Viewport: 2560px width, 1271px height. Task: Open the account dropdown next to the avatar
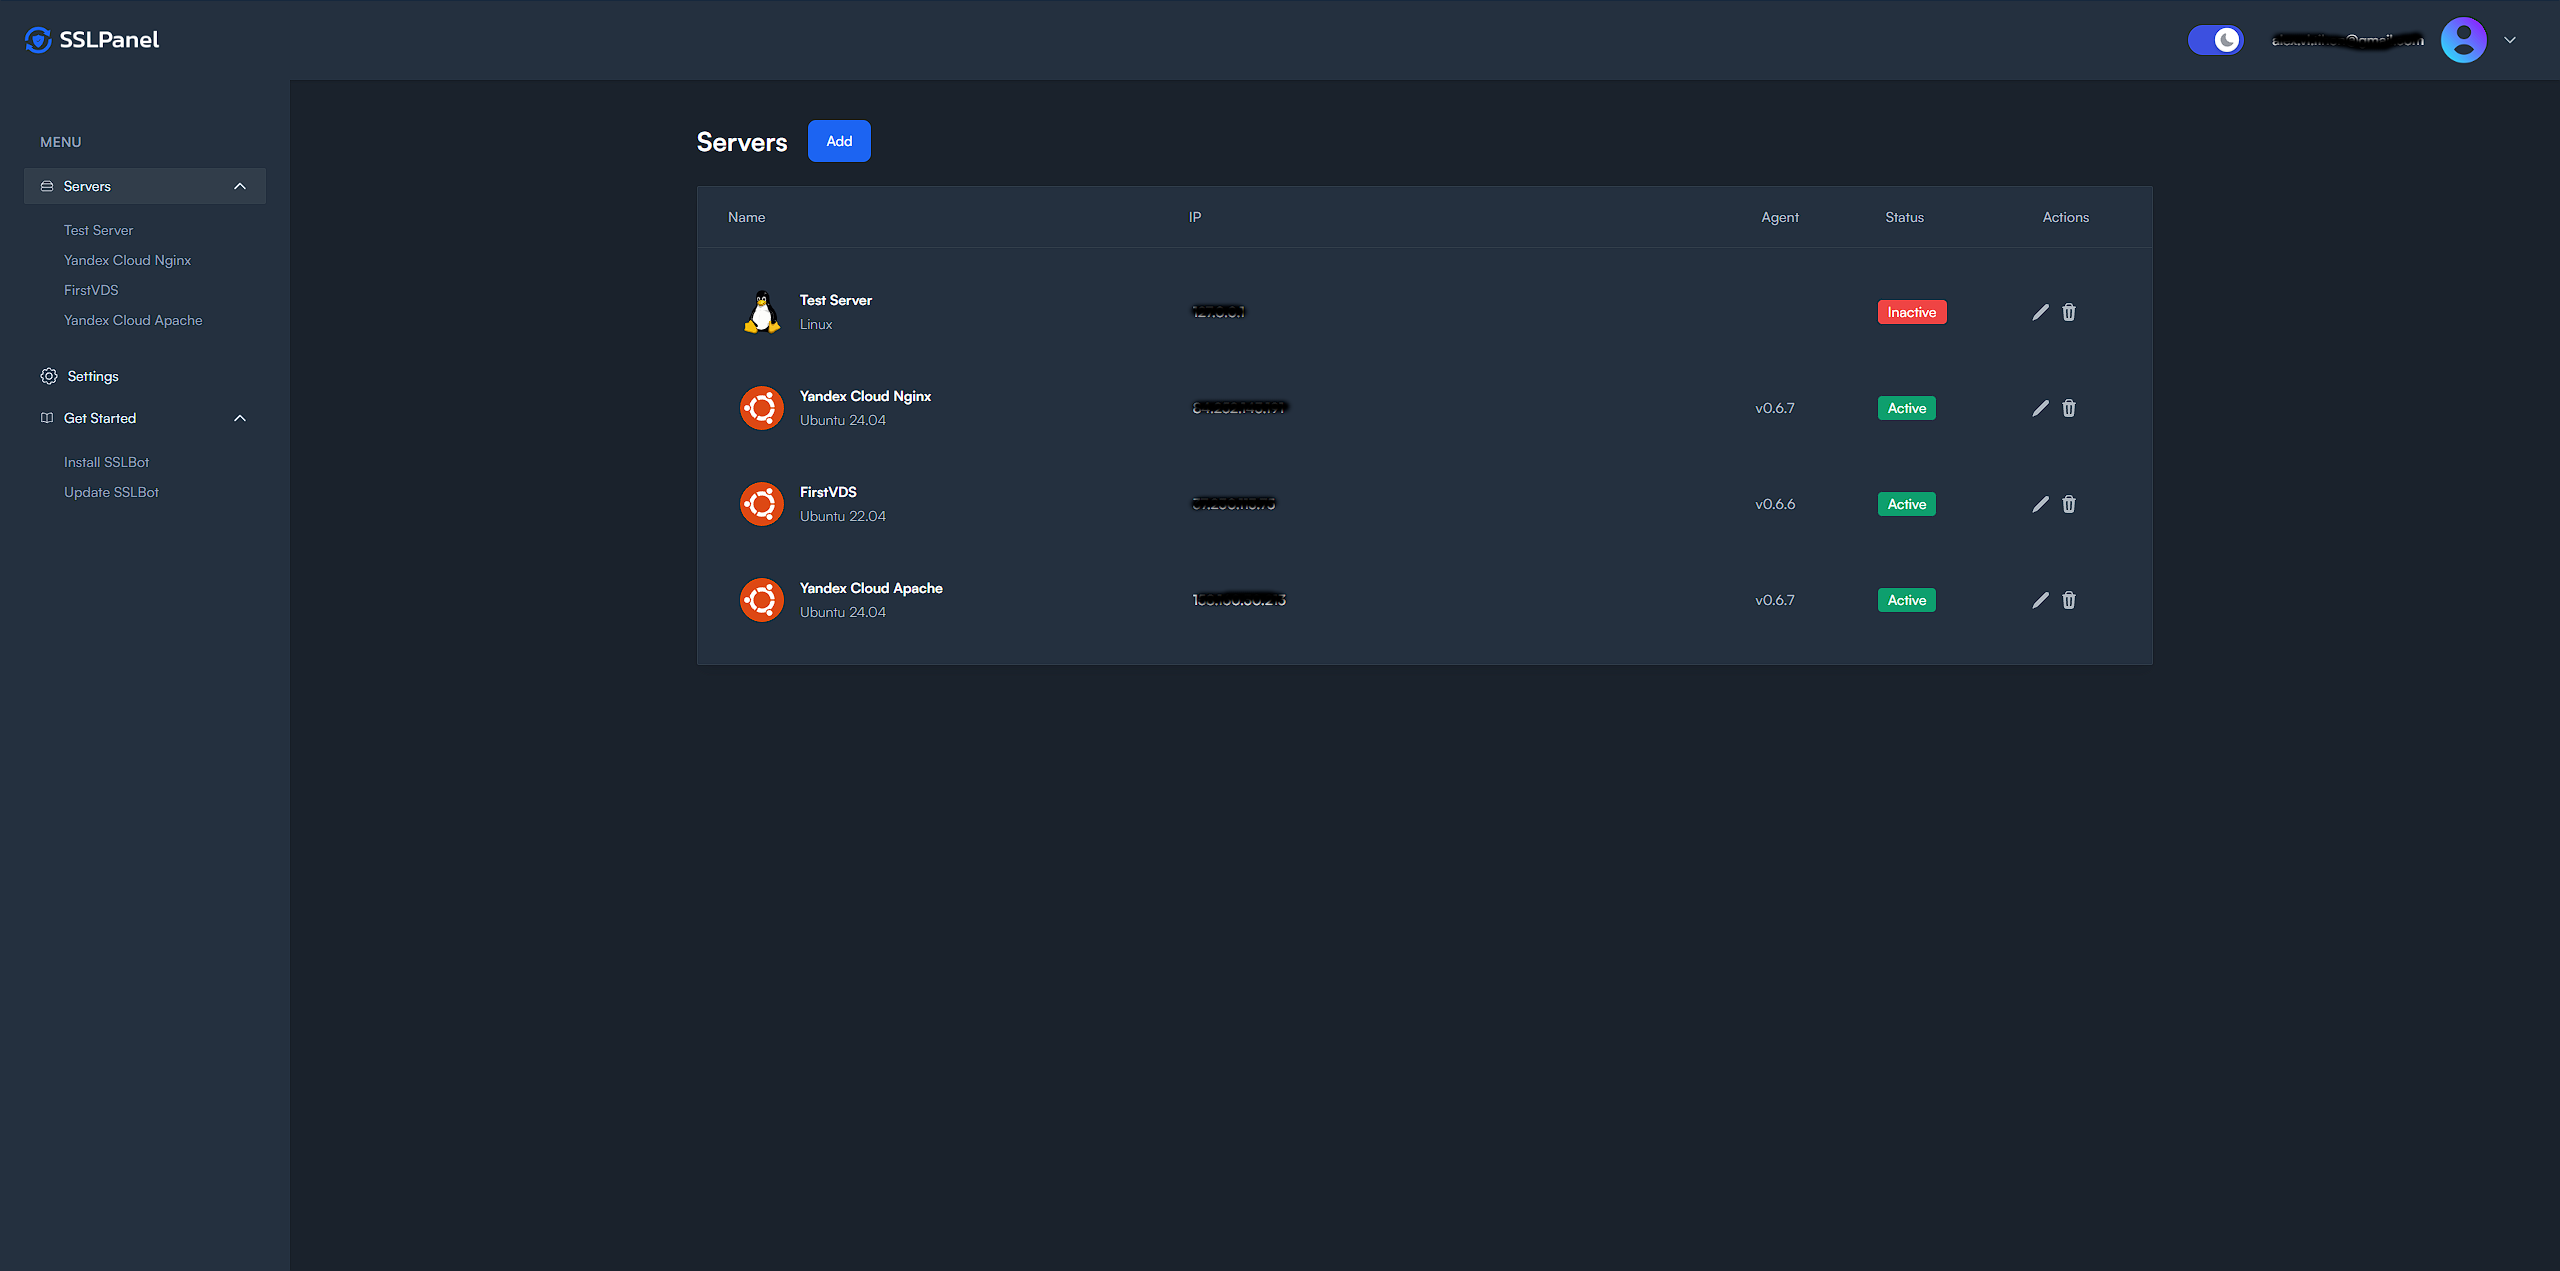(x=2510, y=40)
